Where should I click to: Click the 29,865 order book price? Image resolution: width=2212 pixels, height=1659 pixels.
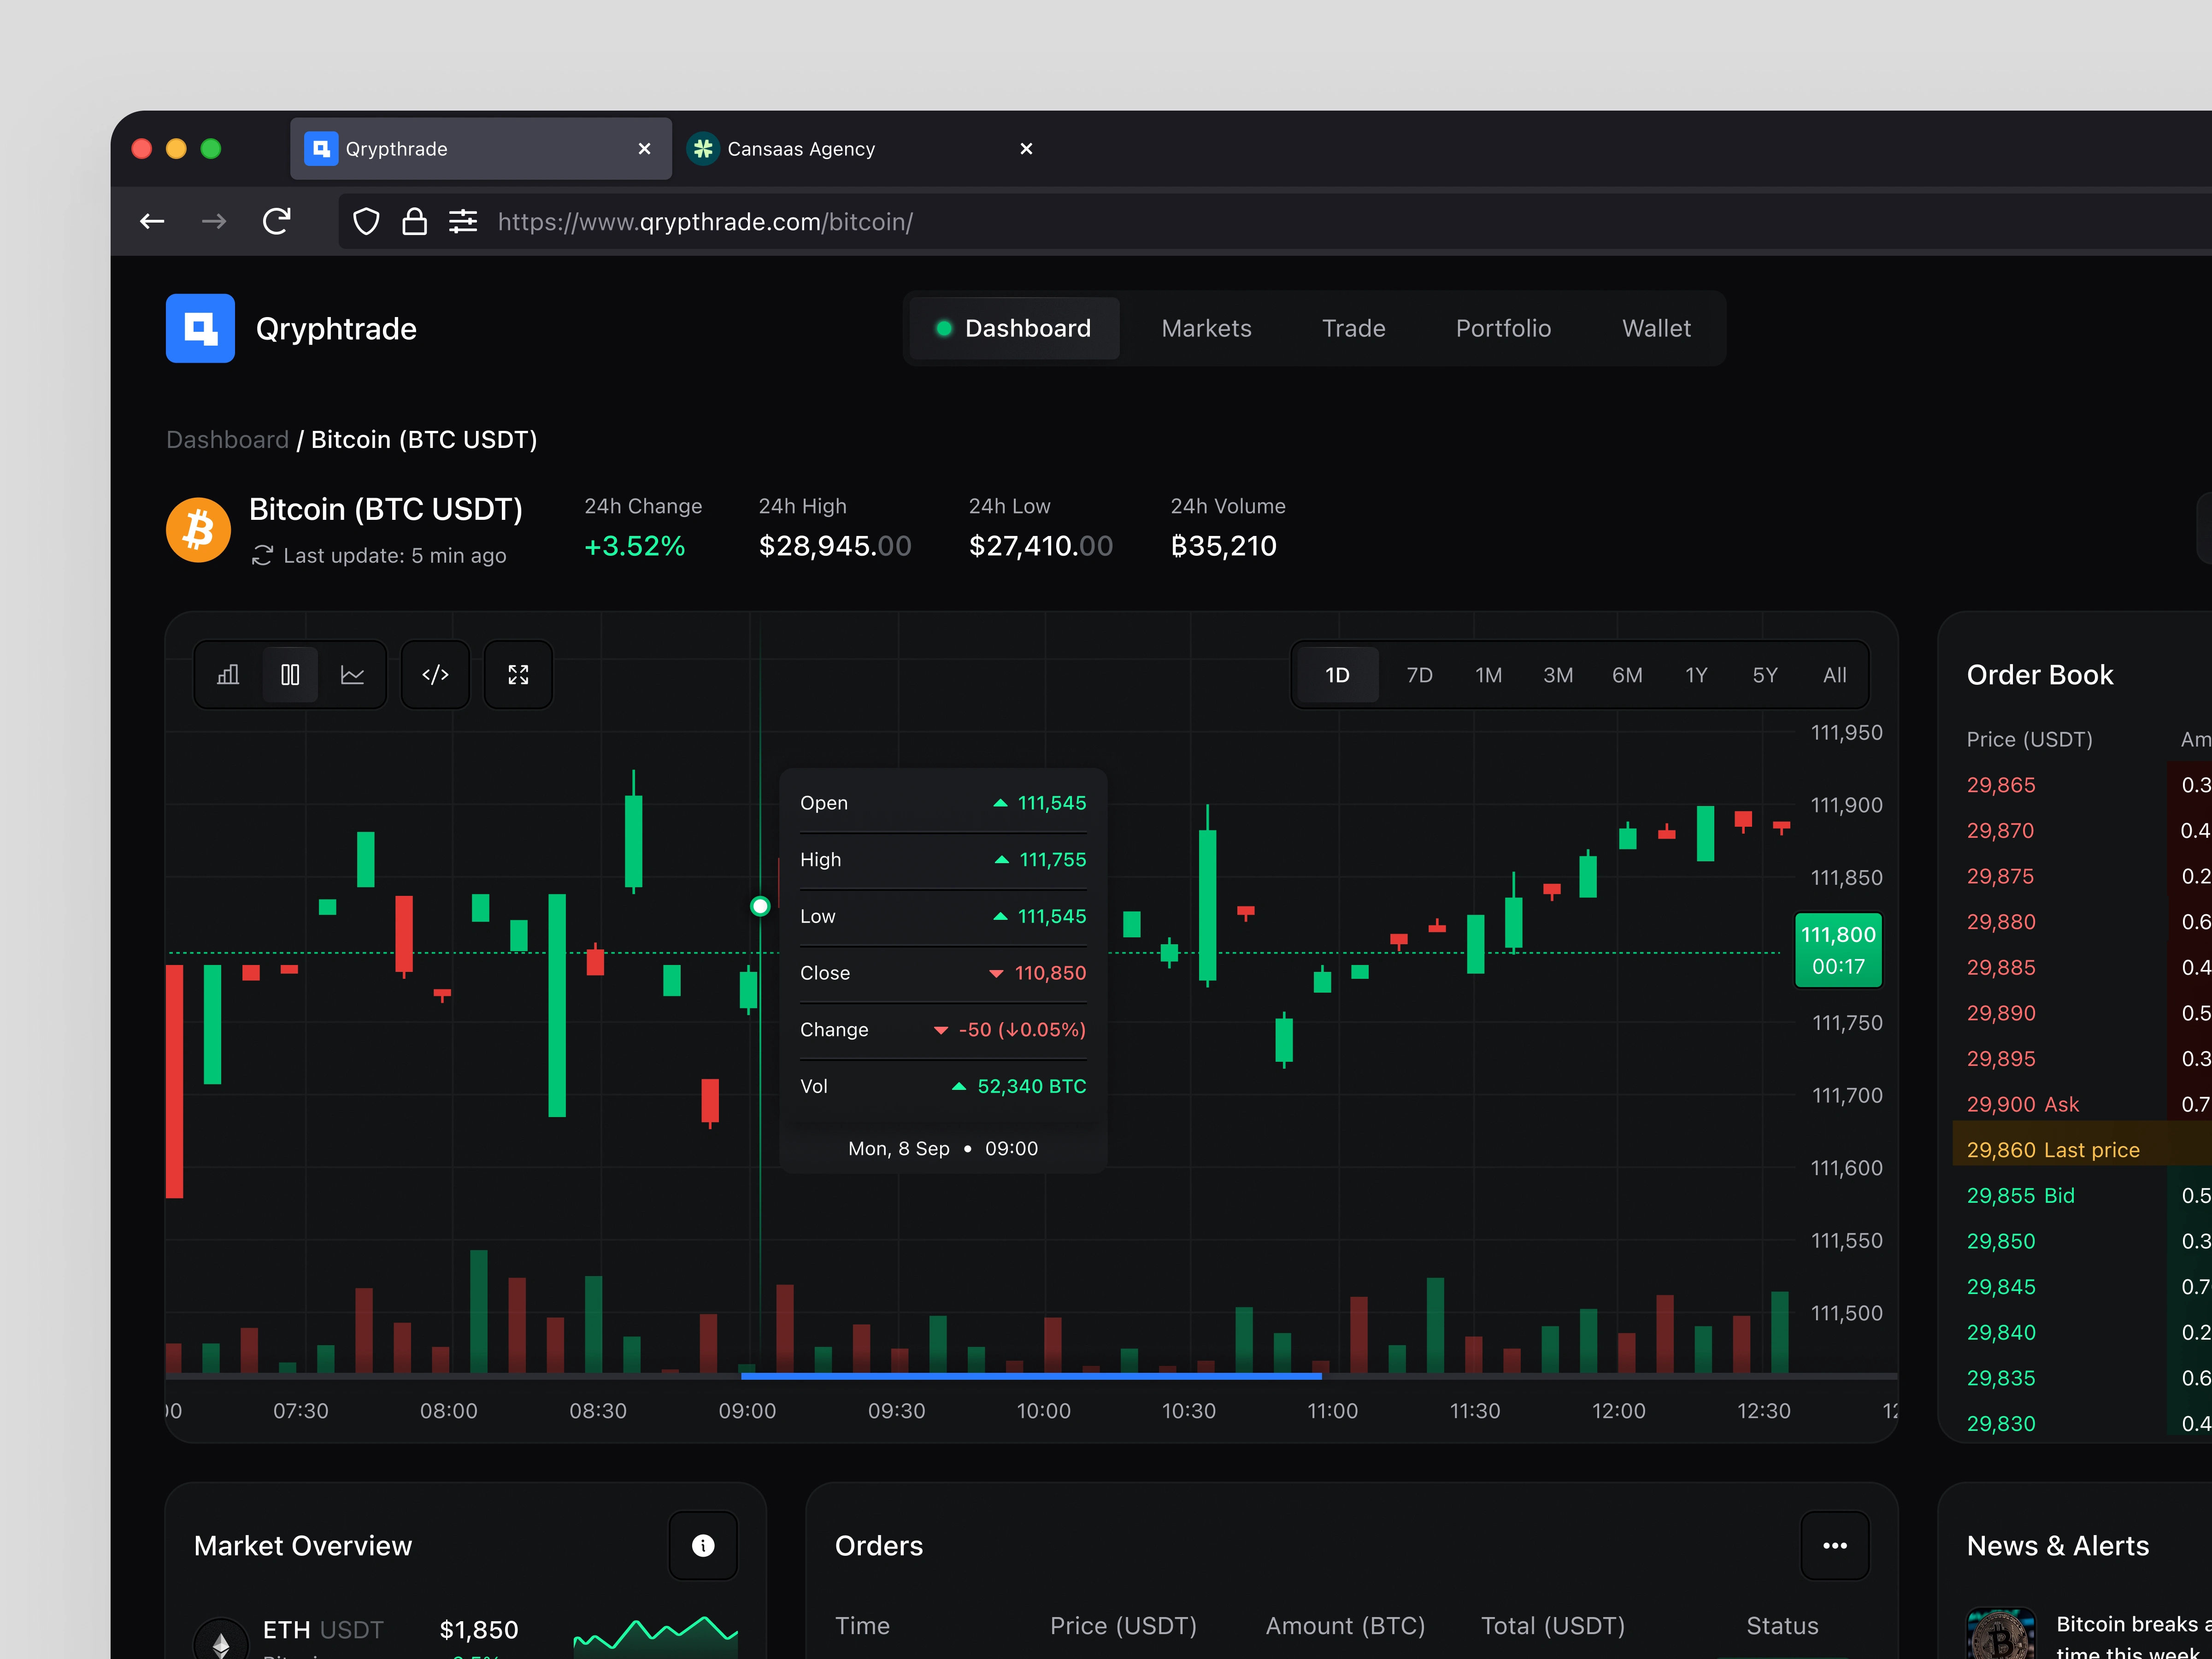coord(2000,785)
